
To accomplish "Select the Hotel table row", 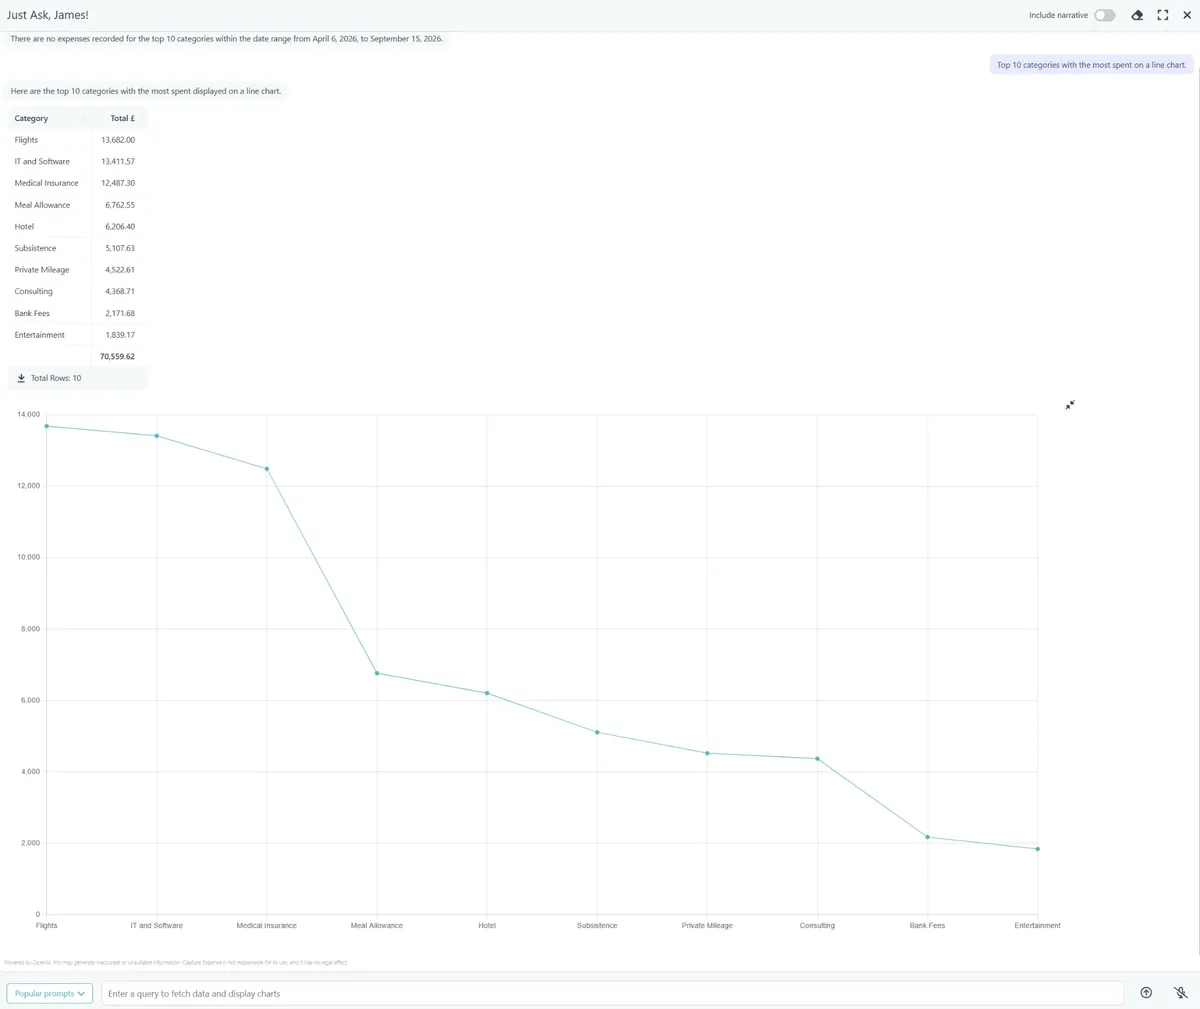I will click(x=77, y=226).
